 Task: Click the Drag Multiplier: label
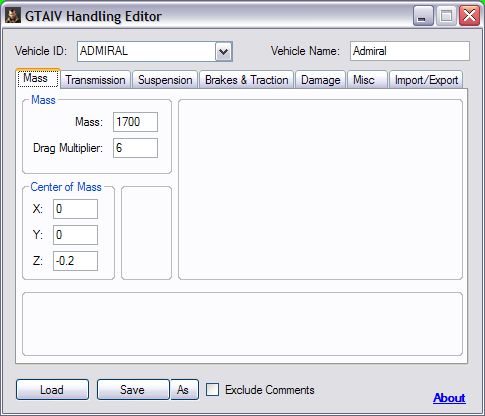click(x=68, y=148)
